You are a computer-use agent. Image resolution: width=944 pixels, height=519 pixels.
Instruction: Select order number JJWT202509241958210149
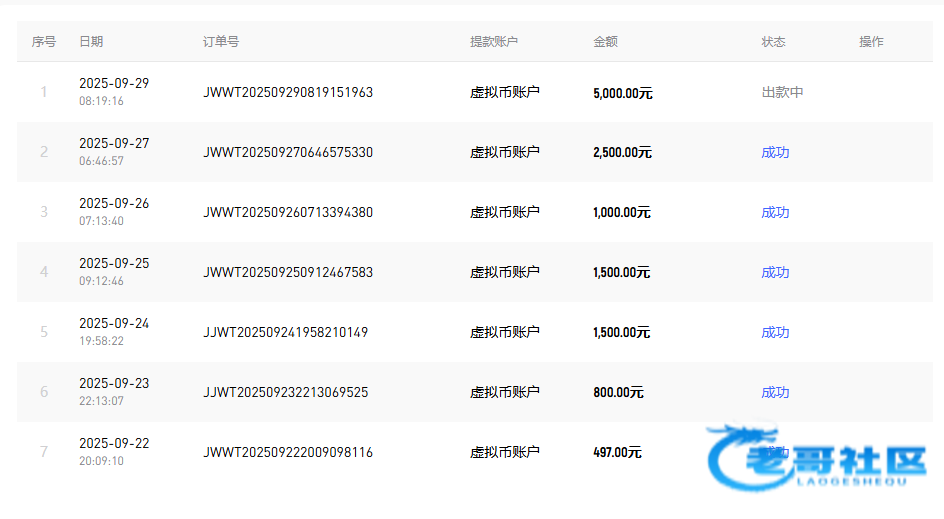(x=285, y=332)
